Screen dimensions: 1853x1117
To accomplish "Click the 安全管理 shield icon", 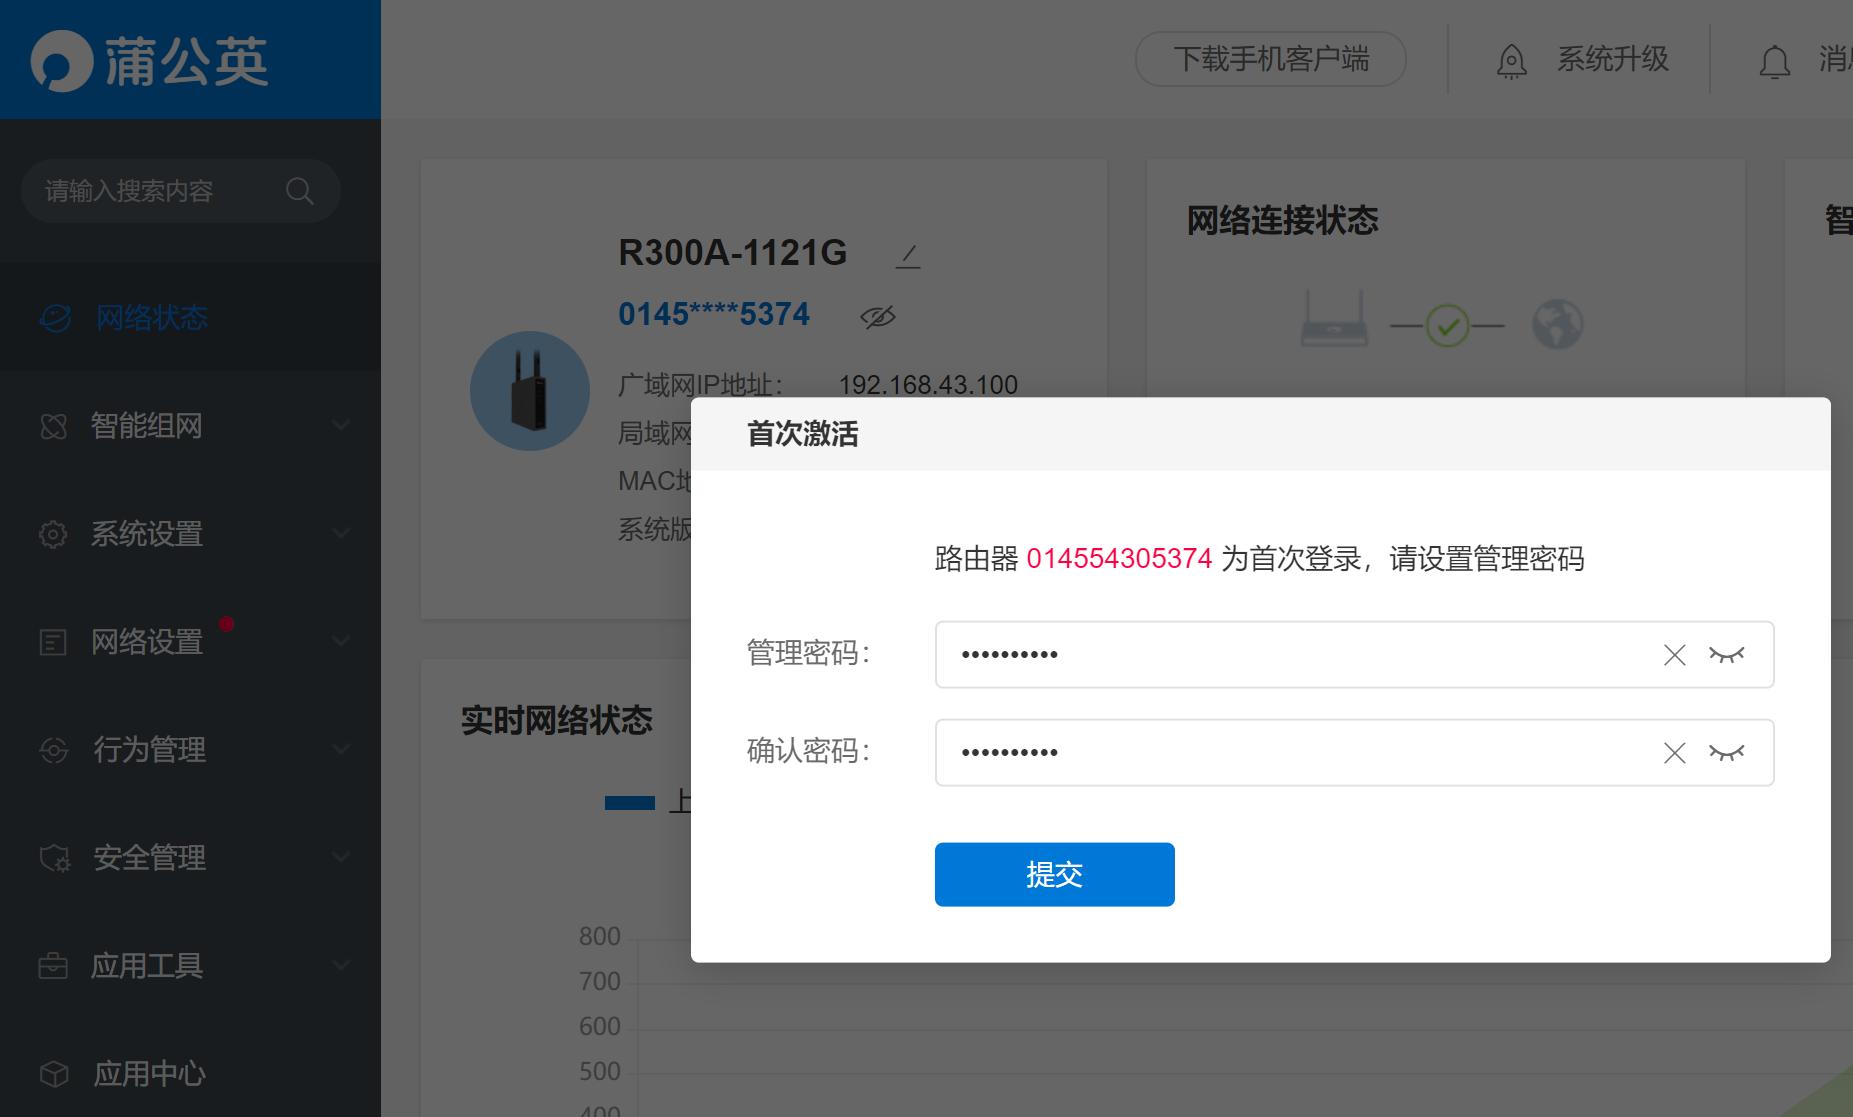I will pos(55,857).
